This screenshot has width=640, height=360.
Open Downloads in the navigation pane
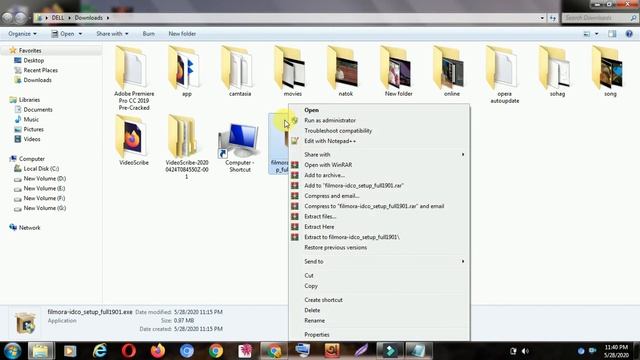37,80
